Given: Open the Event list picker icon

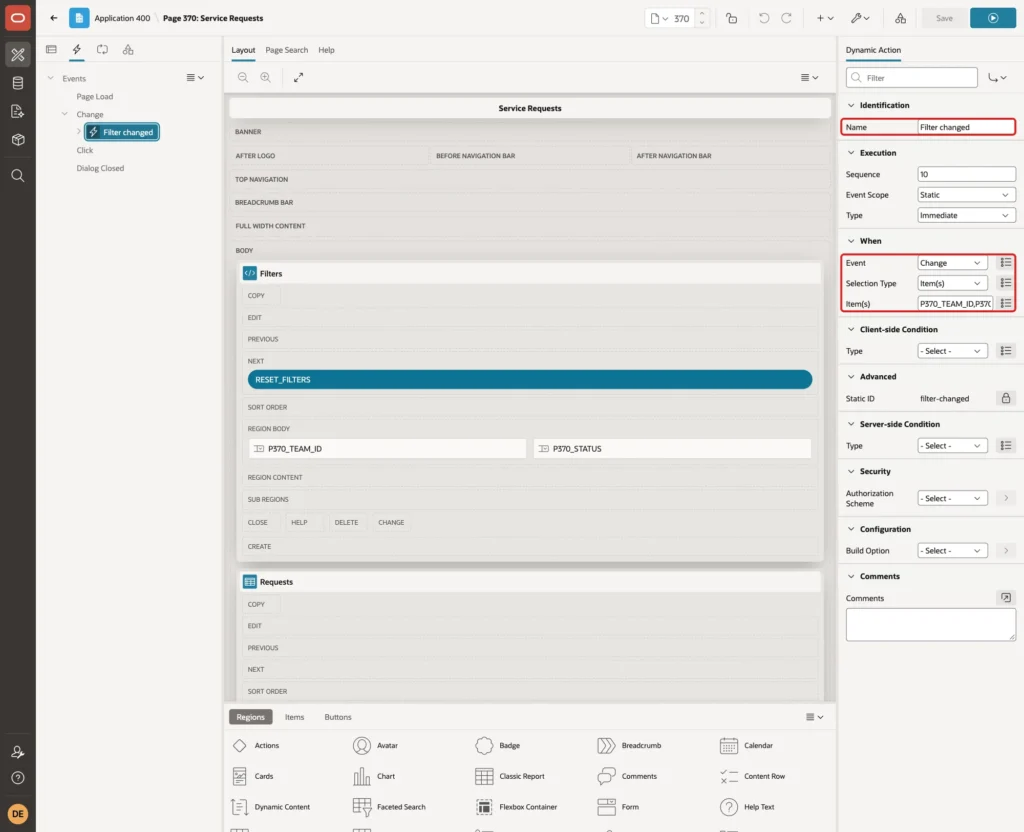Looking at the screenshot, I should point(1006,263).
